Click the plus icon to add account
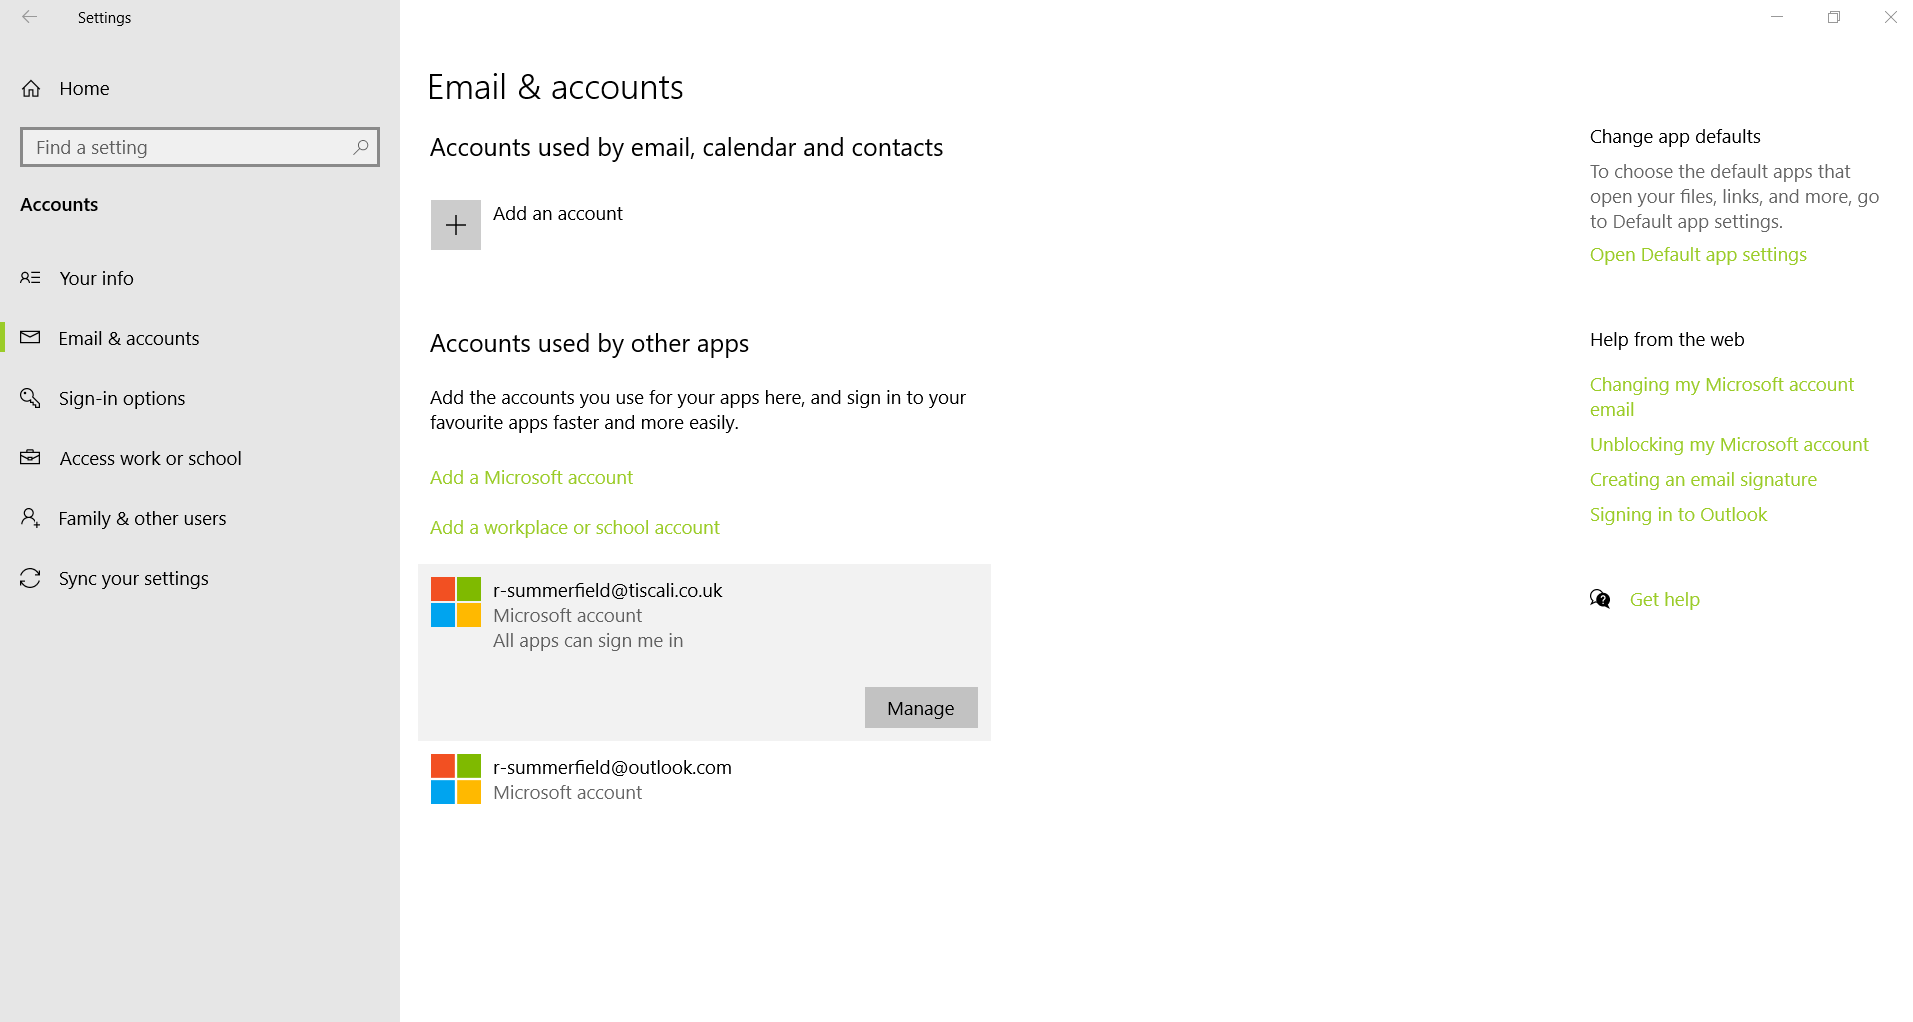The width and height of the screenshot is (1913, 1022). pos(455,225)
